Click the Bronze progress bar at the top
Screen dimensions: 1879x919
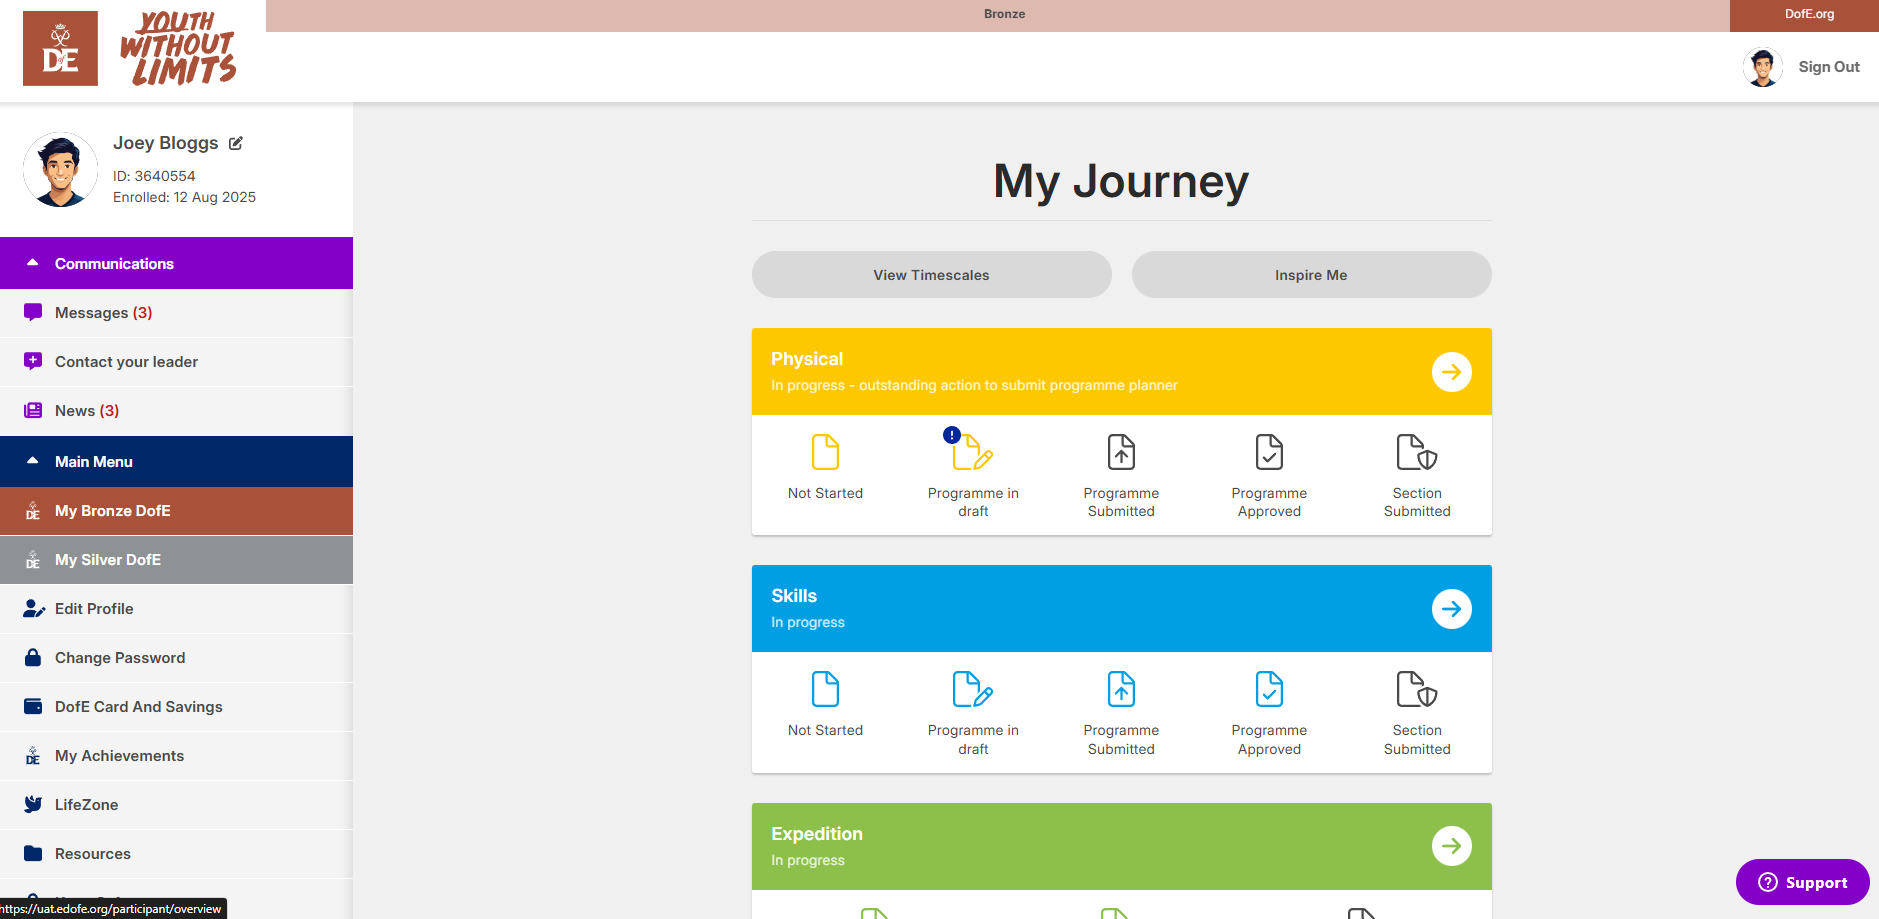(1004, 14)
